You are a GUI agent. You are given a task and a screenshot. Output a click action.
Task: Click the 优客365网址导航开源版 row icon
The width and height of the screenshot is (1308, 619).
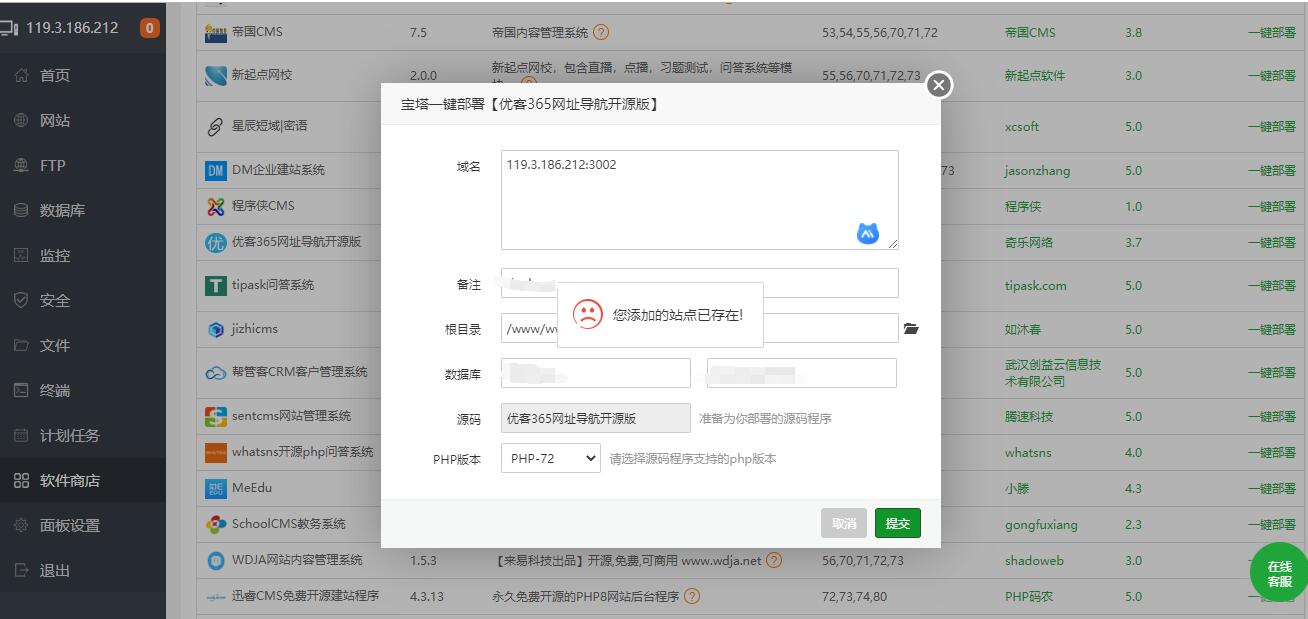[215, 242]
